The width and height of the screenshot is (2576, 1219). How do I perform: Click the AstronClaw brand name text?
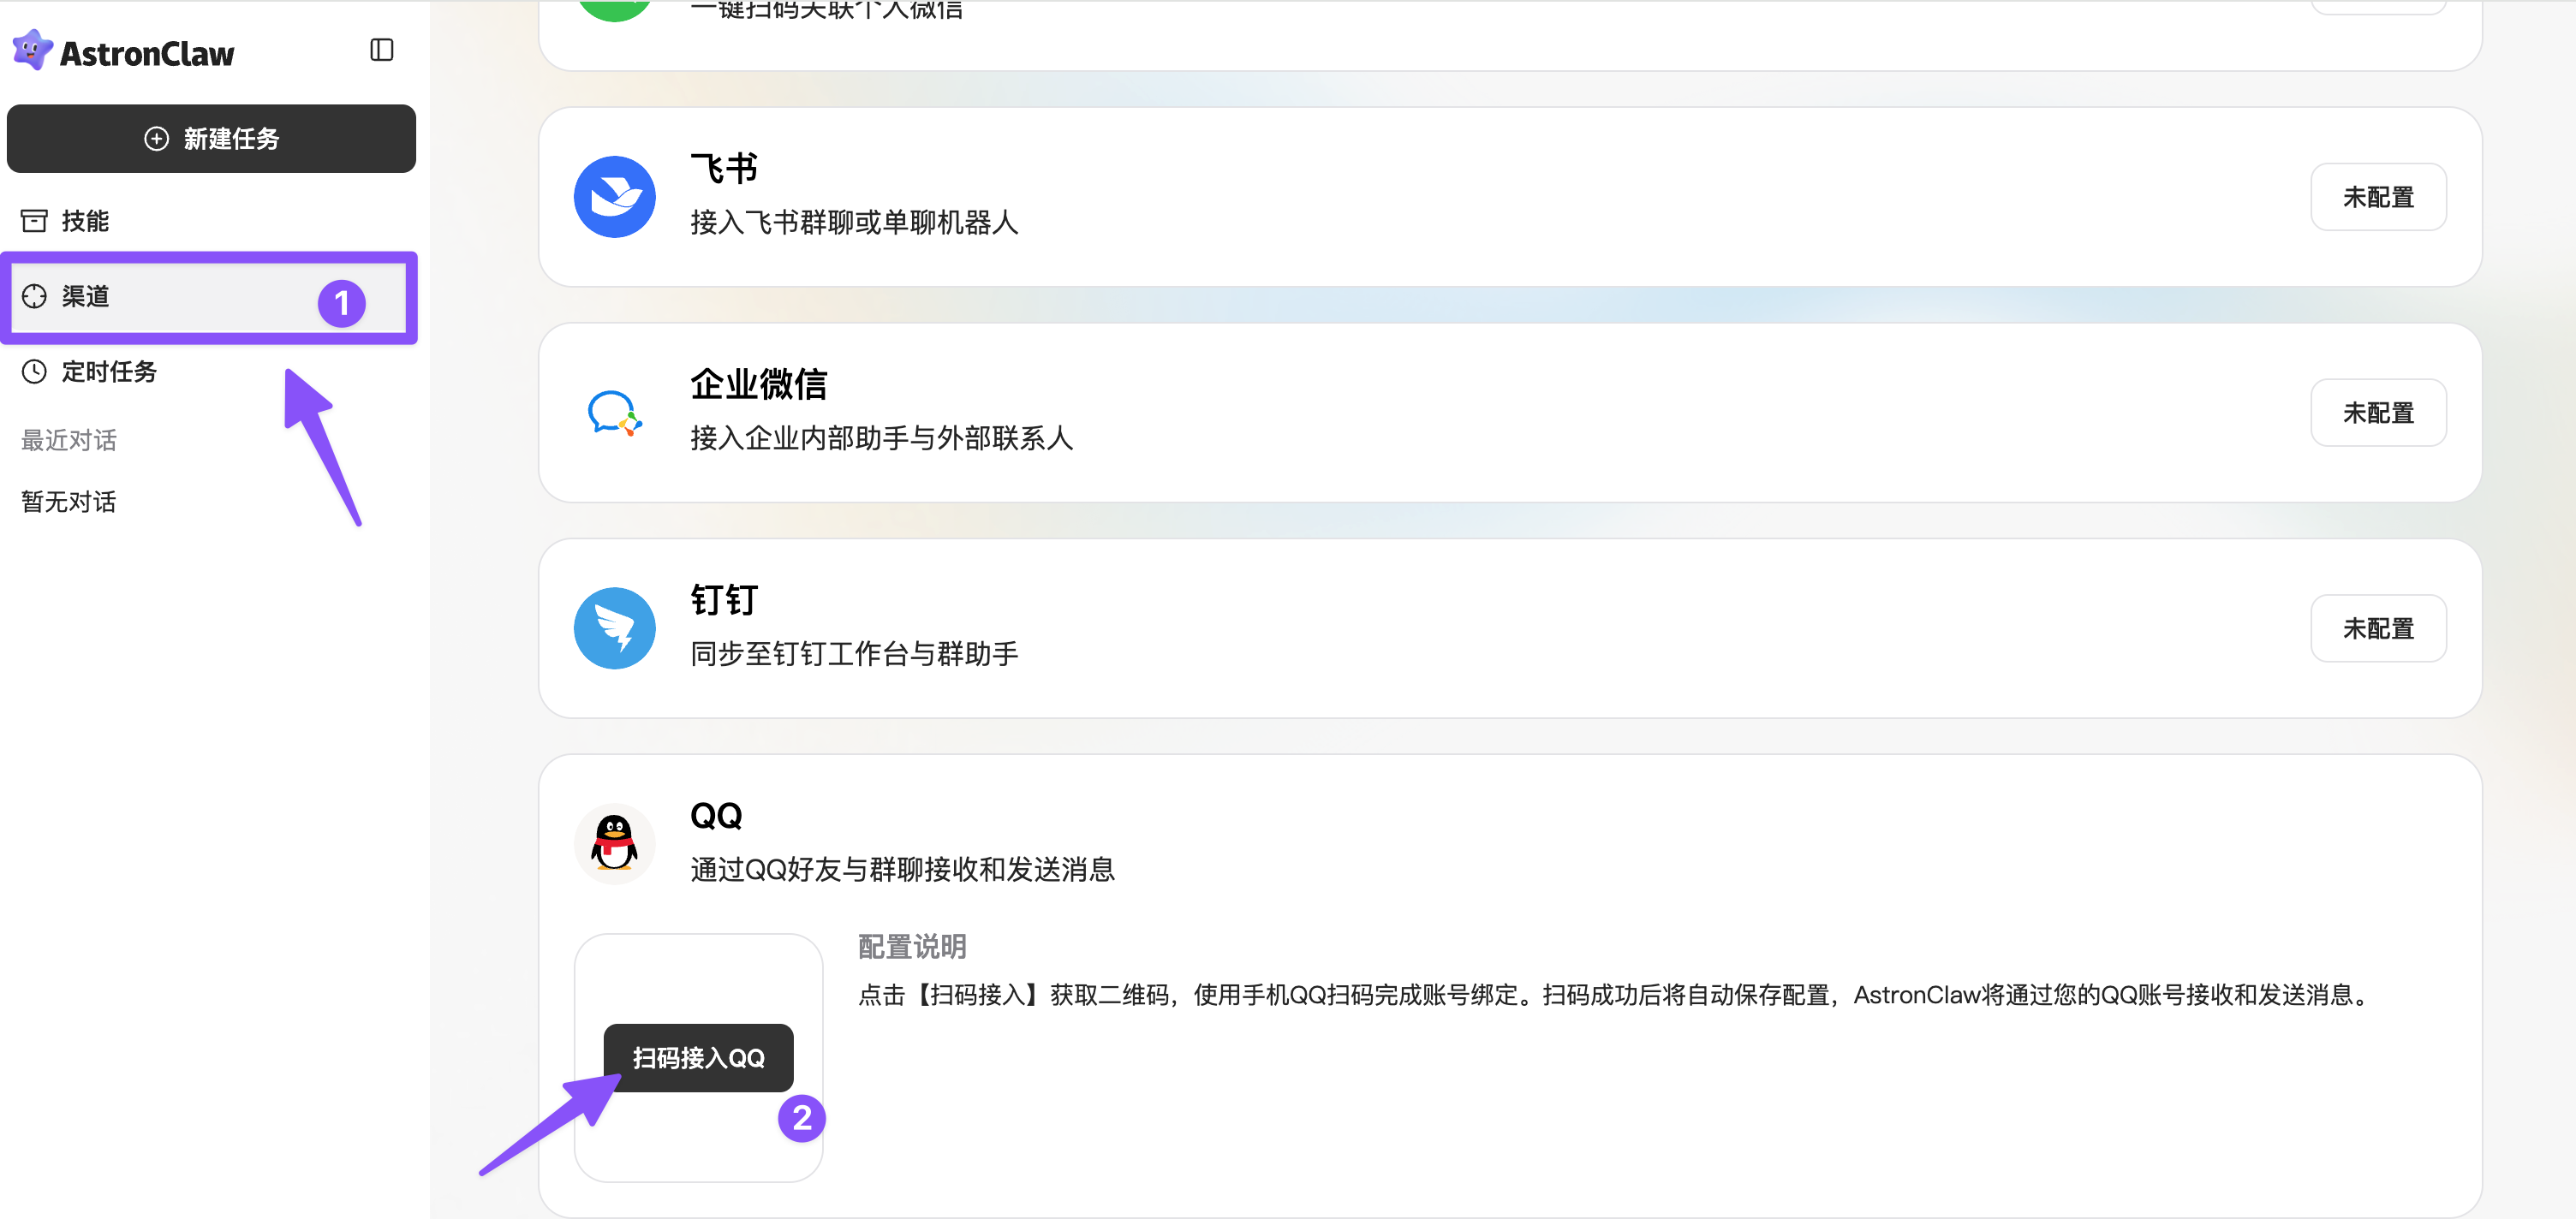[147, 53]
